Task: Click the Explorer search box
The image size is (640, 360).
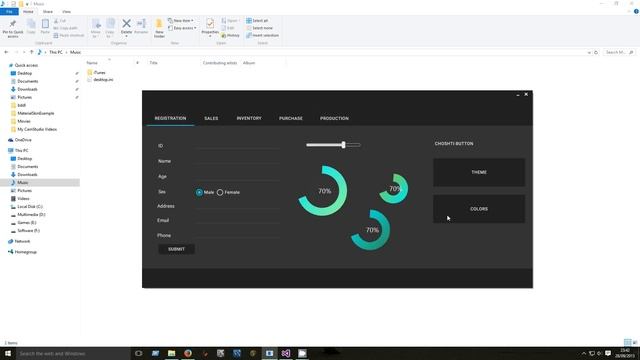Action: tap(619, 52)
